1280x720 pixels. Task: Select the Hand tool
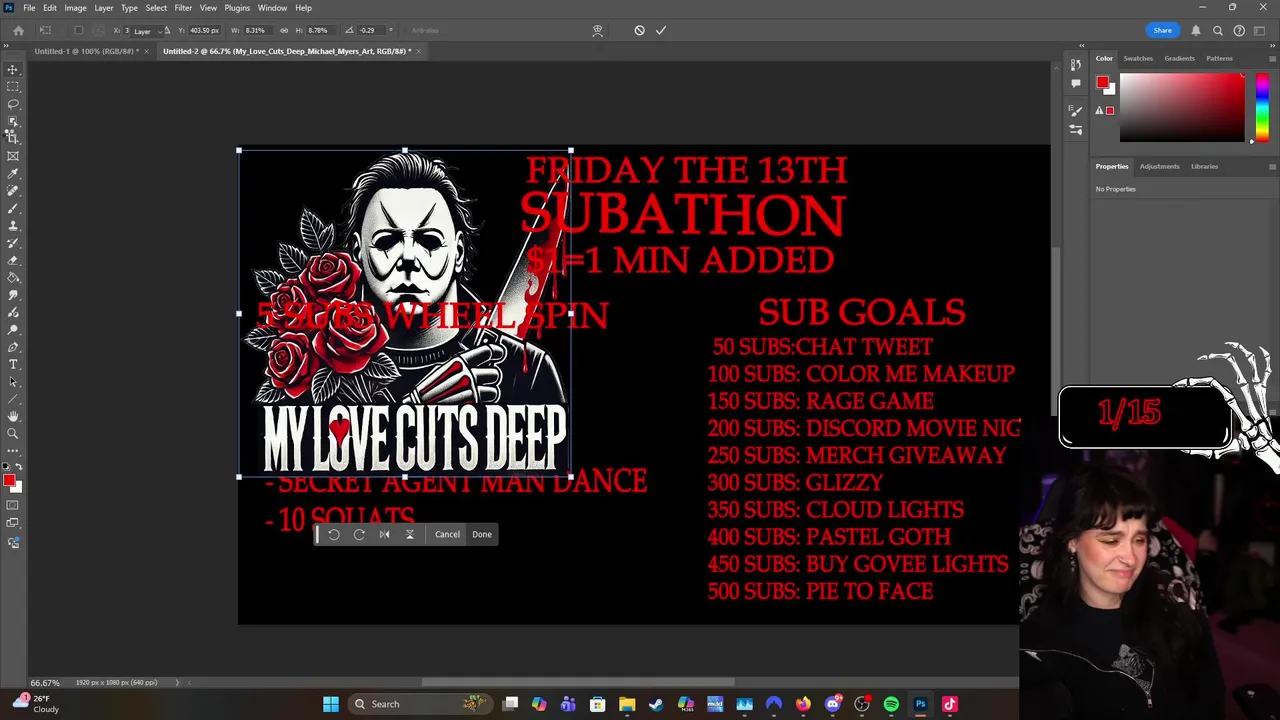click(13, 416)
